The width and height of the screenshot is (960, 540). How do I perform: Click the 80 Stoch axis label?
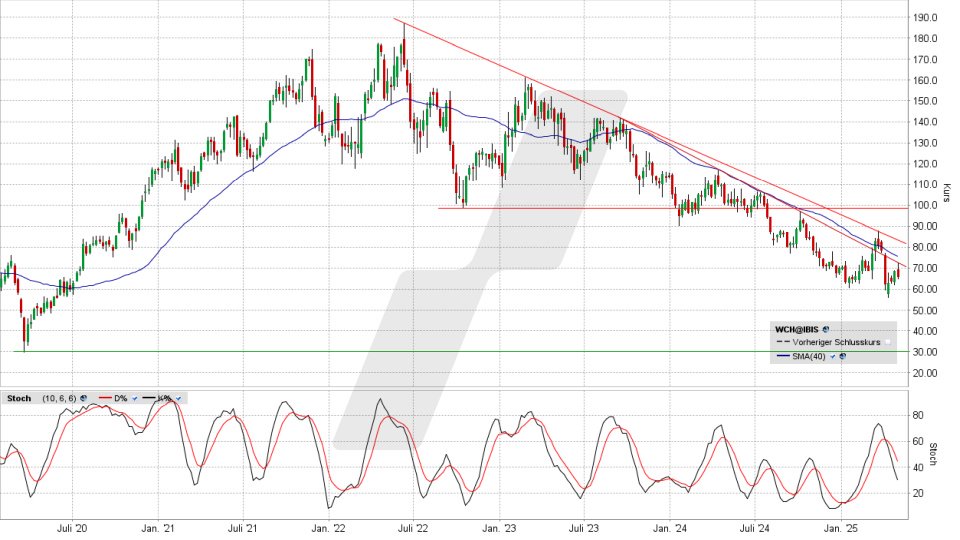point(918,415)
